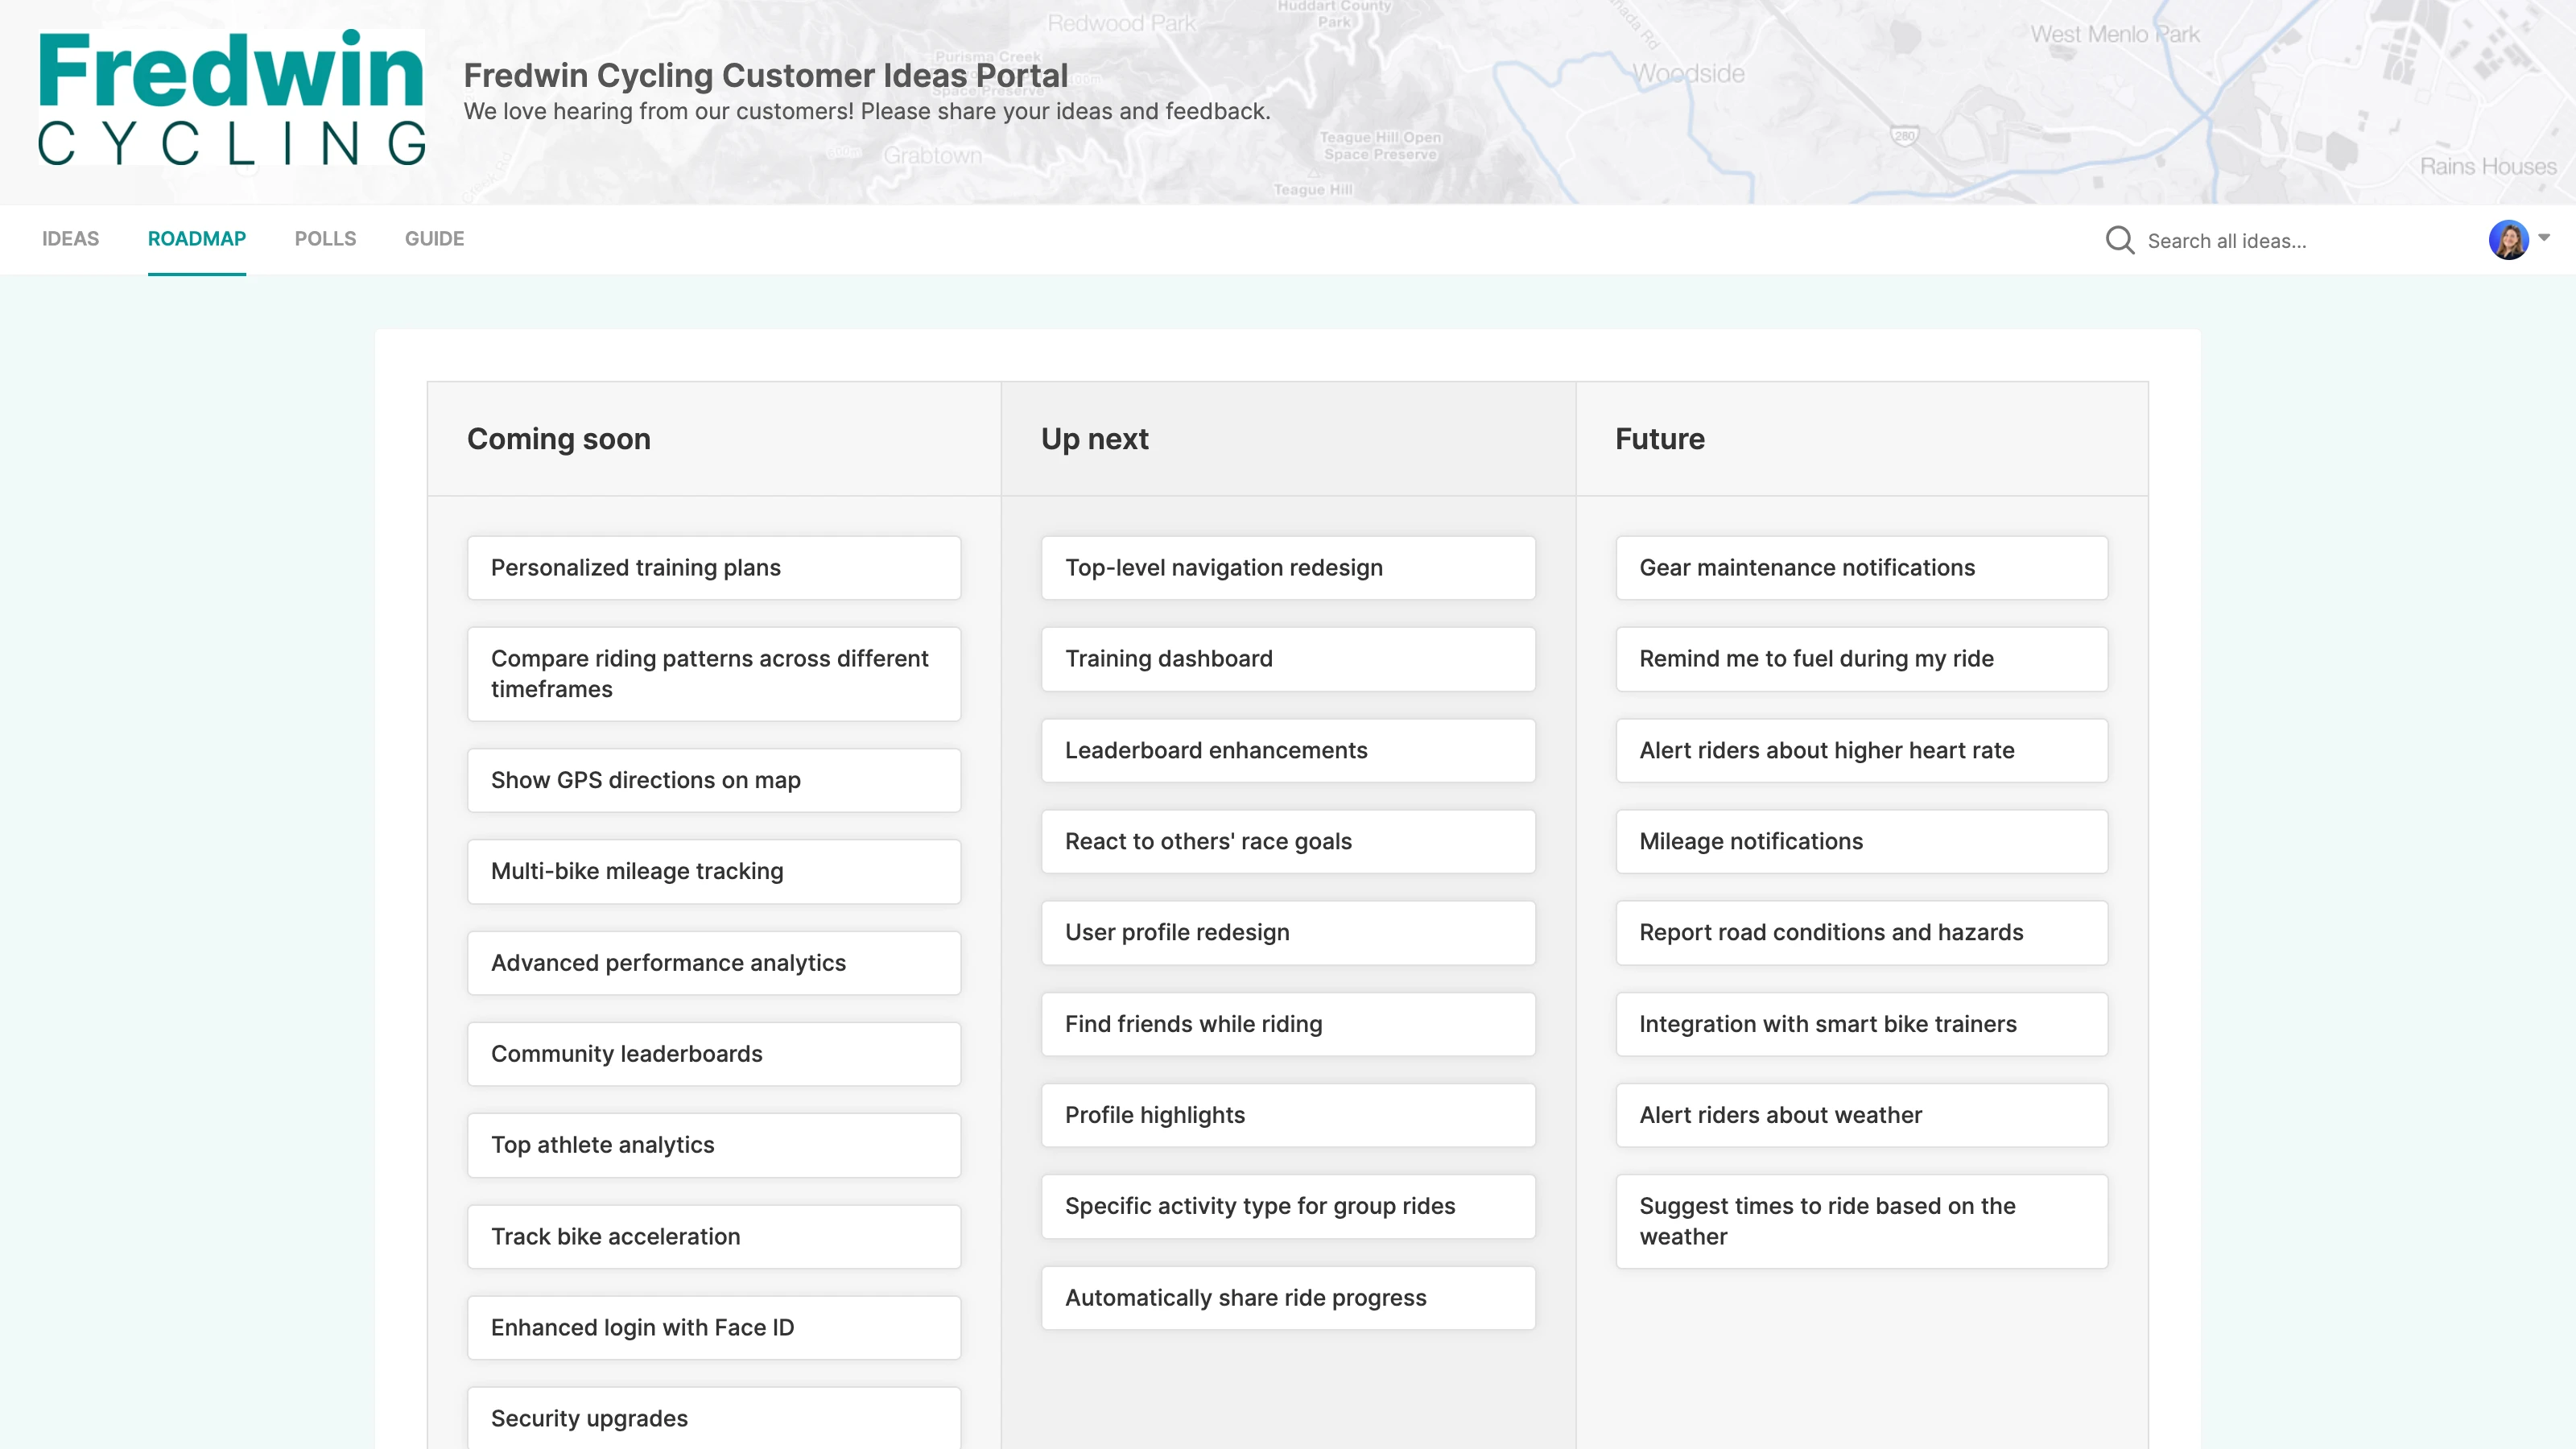Open Personalized training plans card

(x=713, y=568)
